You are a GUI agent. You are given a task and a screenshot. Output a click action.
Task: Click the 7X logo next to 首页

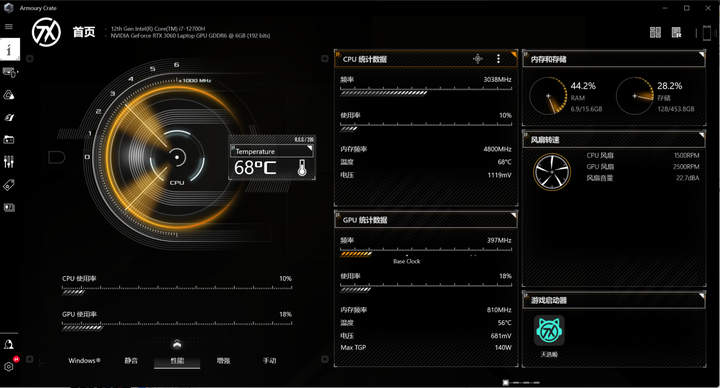(x=46, y=32)
